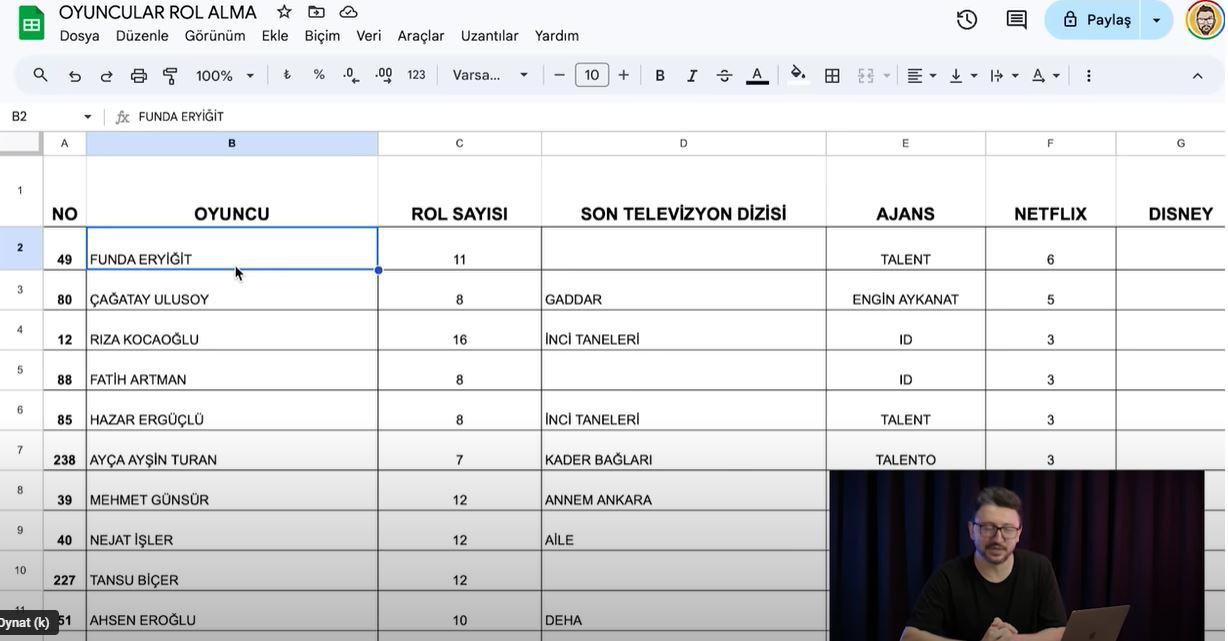Screen dimensions: 1228x641
Task: Open the comments panel icon
Action: click(x=1016, y=20)
